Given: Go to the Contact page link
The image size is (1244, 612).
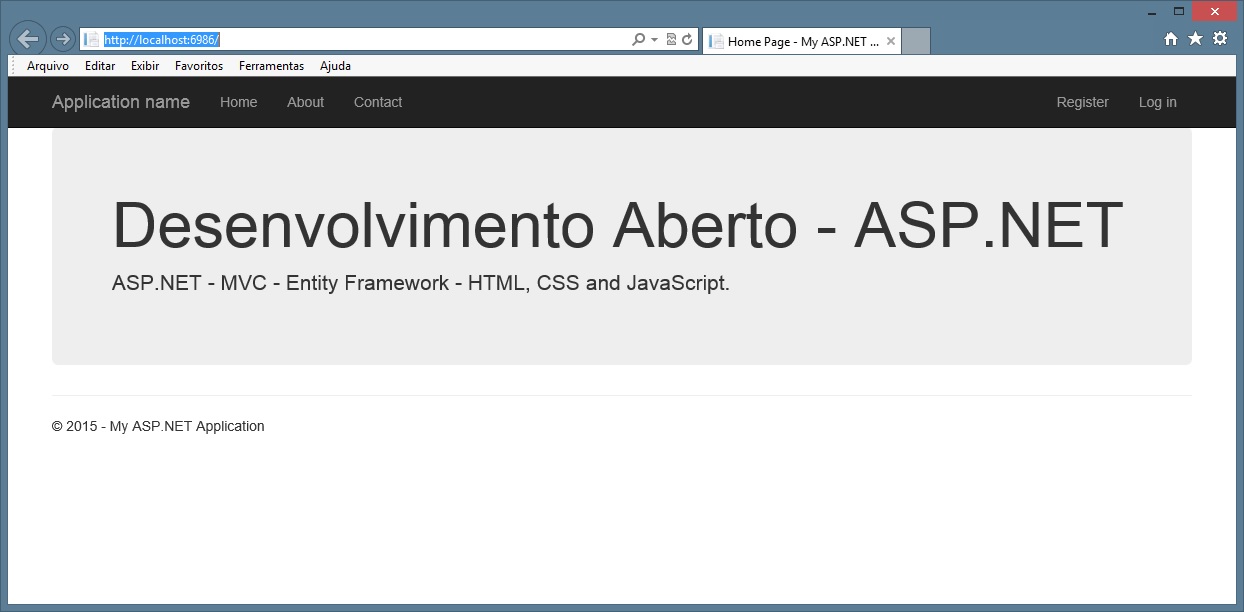Looking at the screenshot, I should pyautogui.click(x=378, y=102).
